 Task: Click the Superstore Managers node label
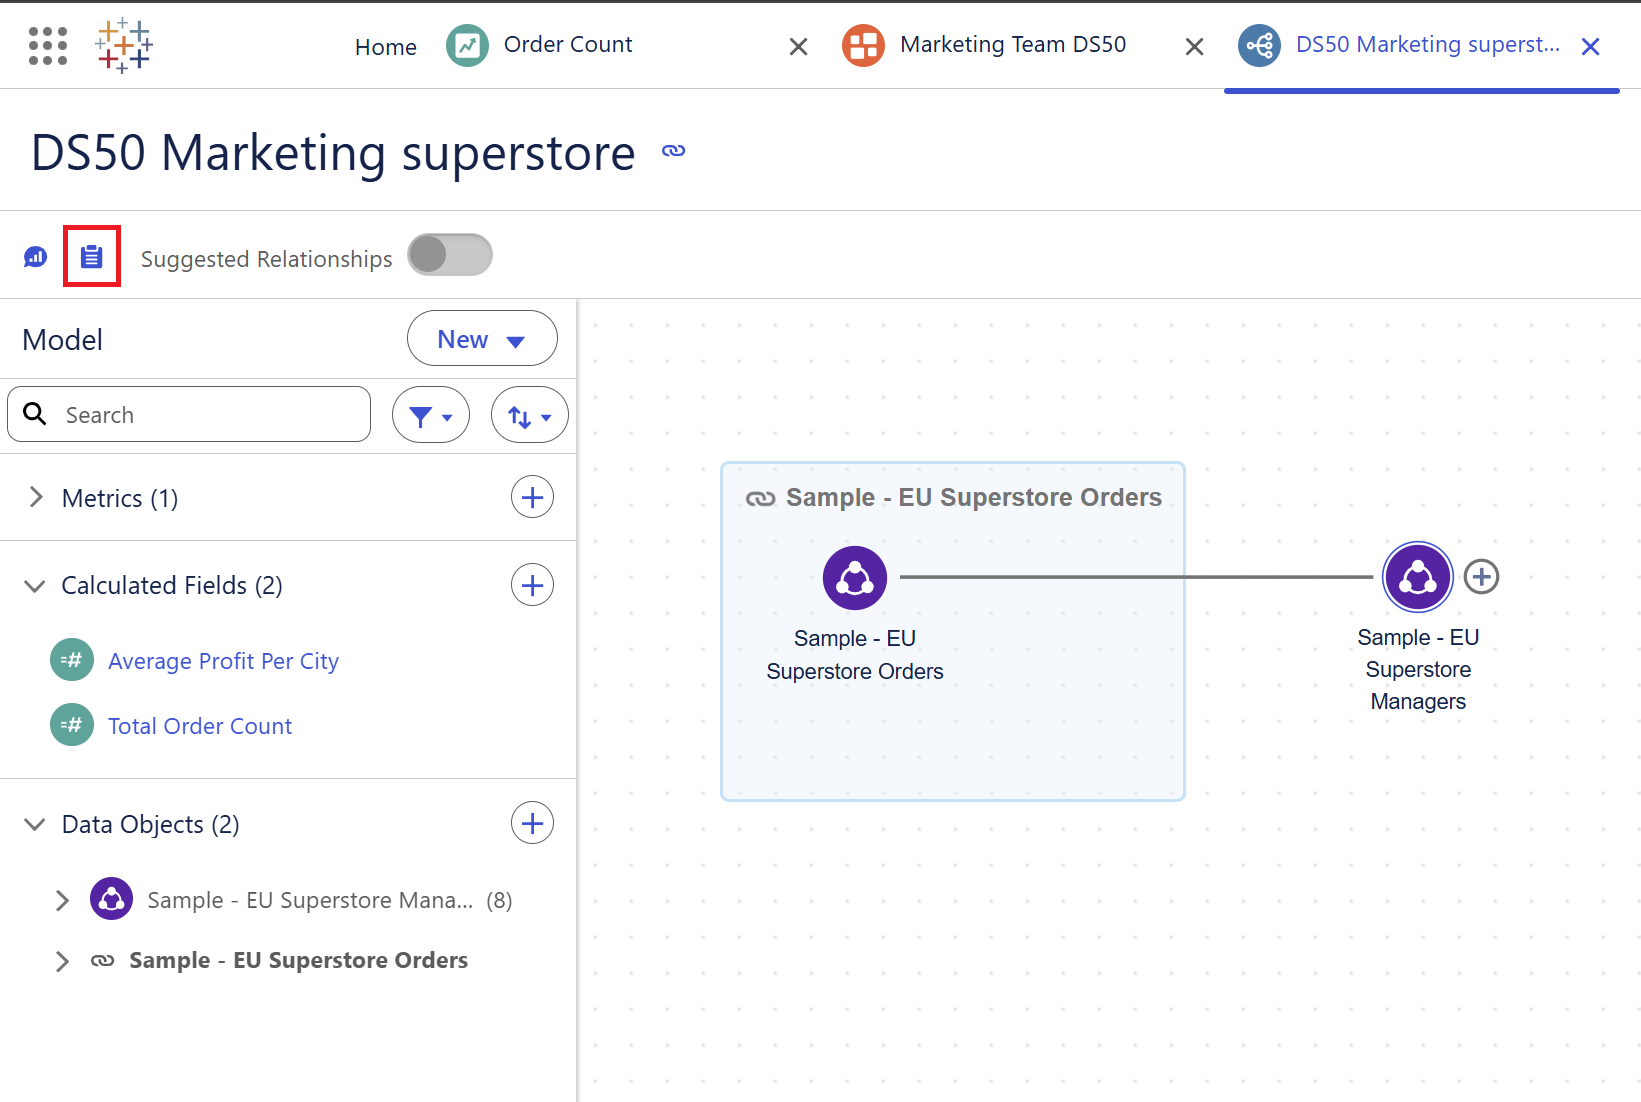[x=1418, y=669]
